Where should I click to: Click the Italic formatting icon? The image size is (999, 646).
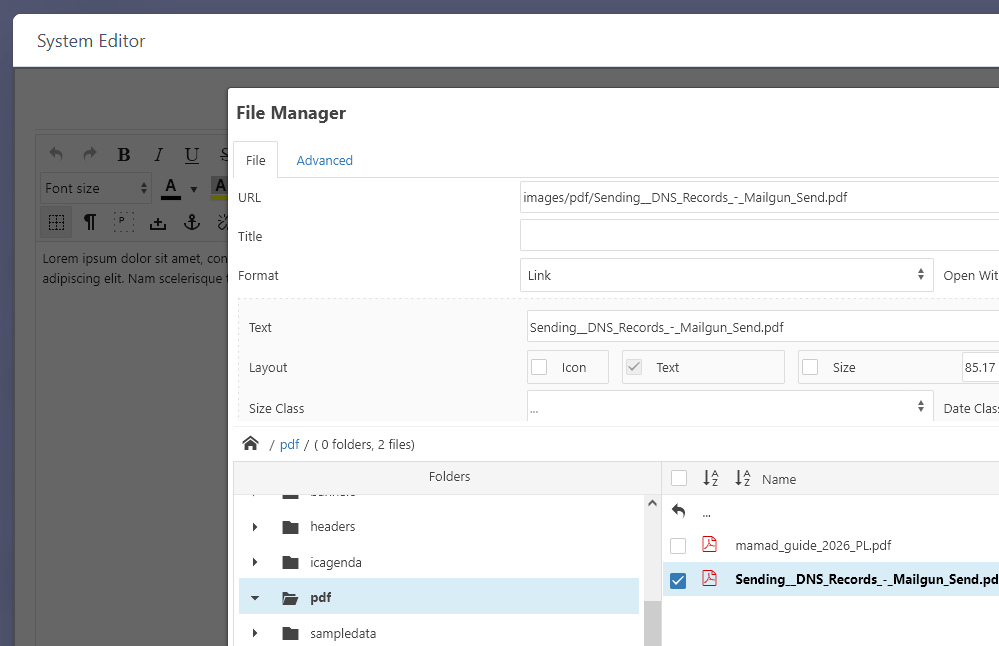[158, 154]
